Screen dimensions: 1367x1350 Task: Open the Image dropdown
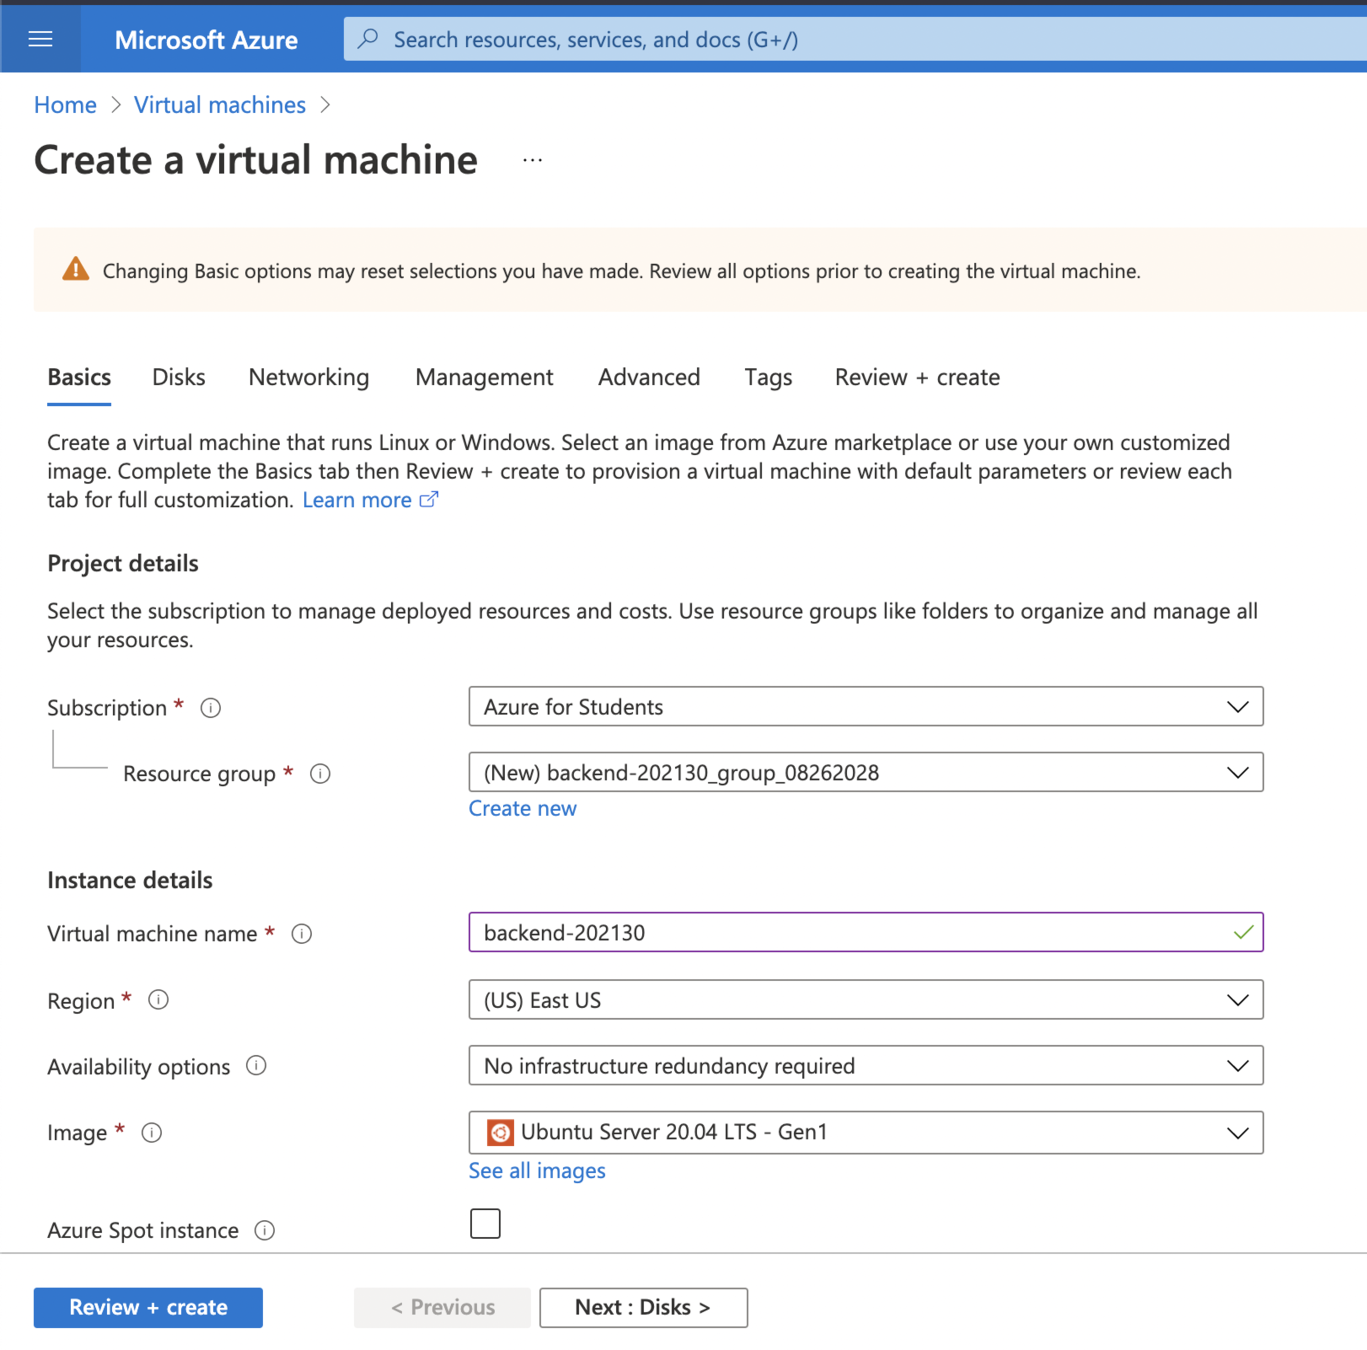click(x=865, y=1132)
